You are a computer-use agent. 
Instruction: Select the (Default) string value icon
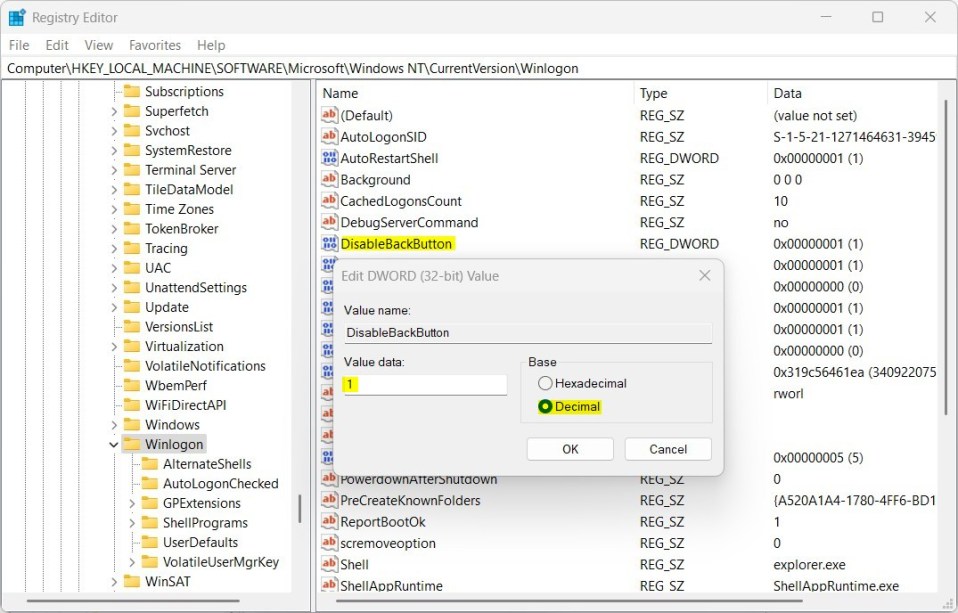(x=329, y=115)
